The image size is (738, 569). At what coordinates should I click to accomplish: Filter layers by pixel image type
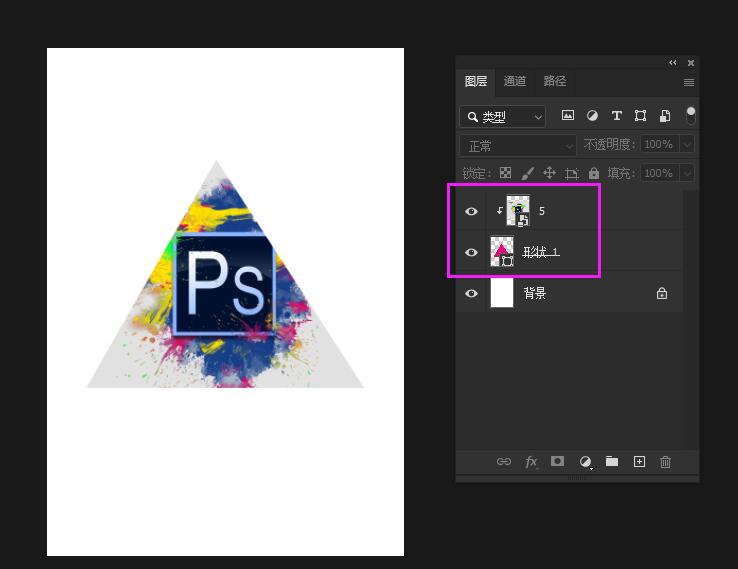click(568, 115)
